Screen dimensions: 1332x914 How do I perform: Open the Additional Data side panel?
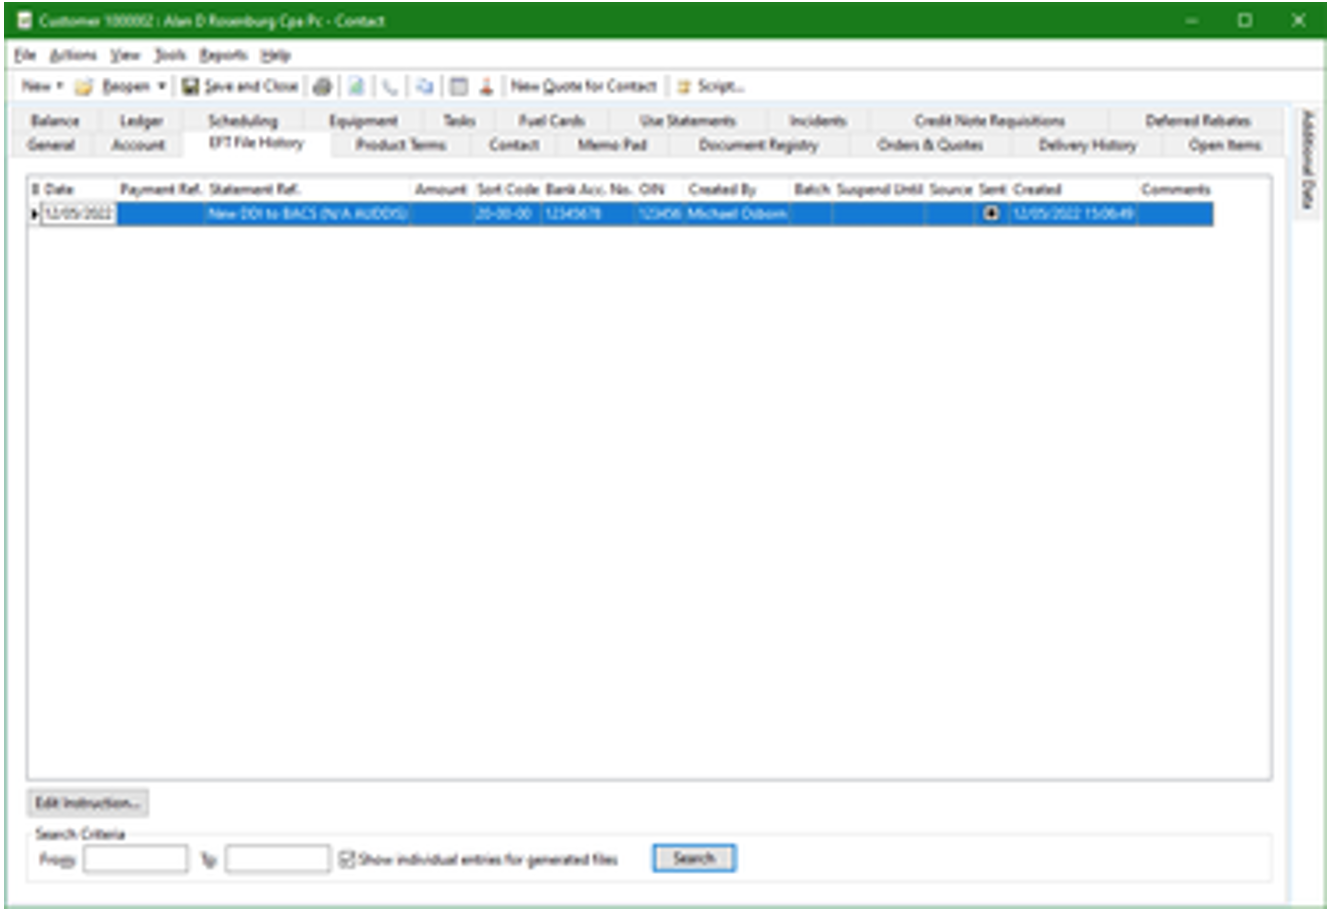point(1307,160)
